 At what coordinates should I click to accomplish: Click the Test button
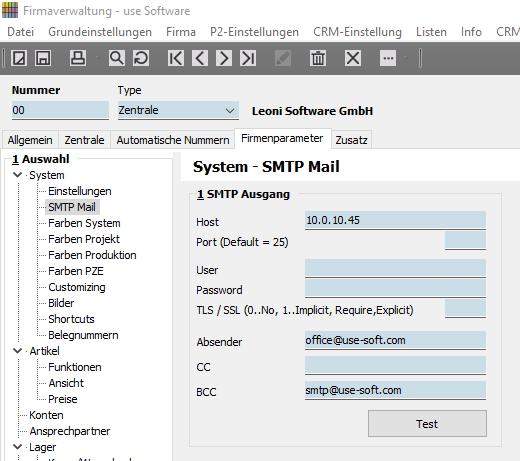(x=427, y=424)
